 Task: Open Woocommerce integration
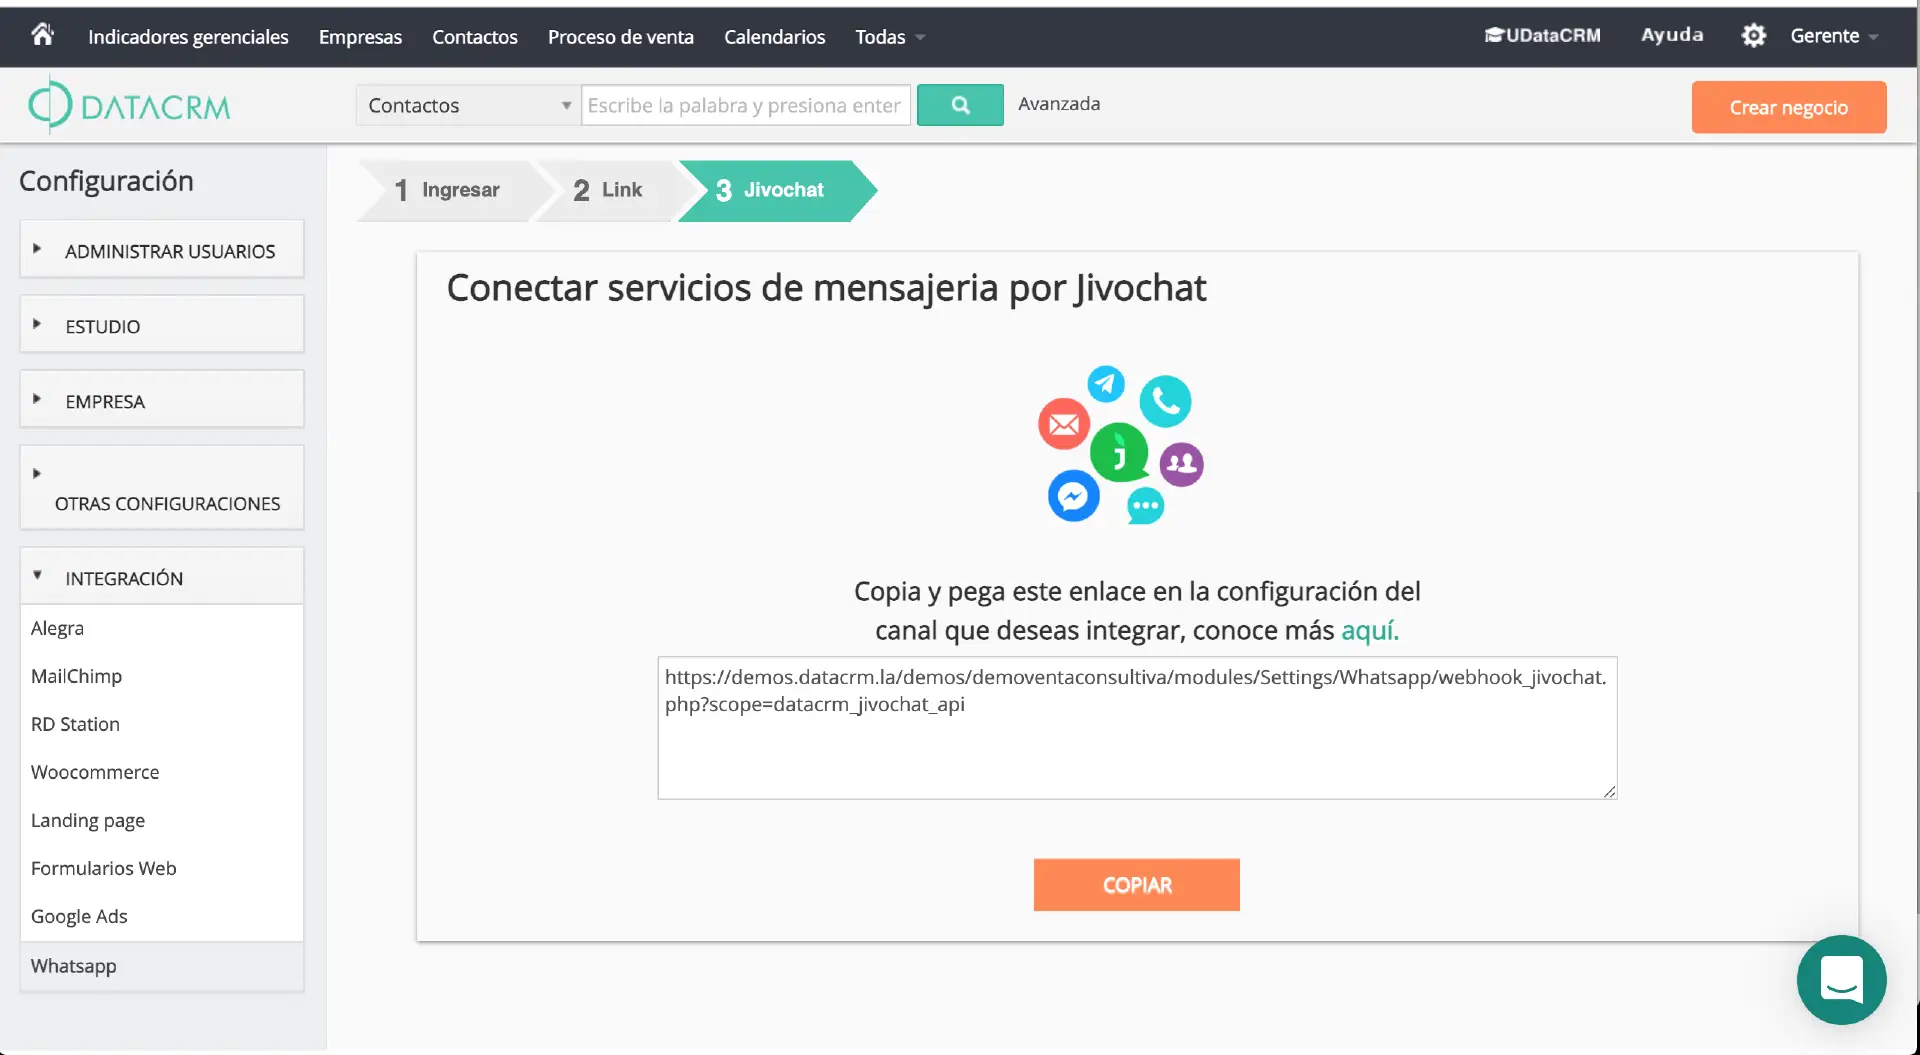[x=95, y=772]
